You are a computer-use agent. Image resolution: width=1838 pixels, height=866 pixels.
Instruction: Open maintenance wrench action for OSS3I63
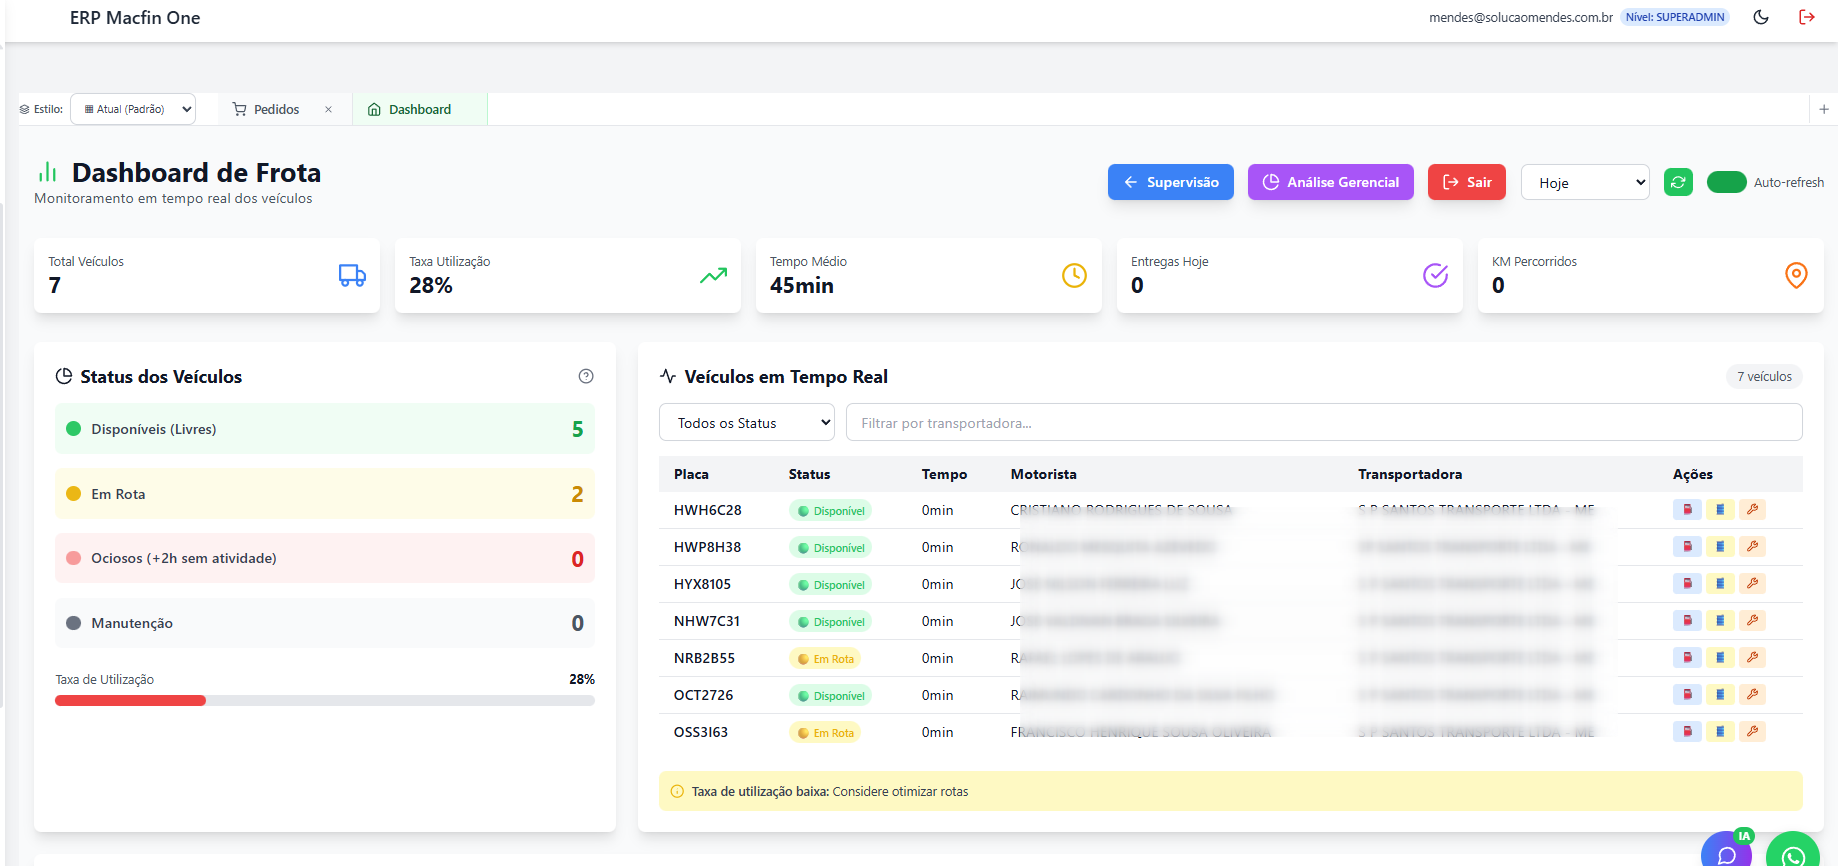click(1752, 732)
